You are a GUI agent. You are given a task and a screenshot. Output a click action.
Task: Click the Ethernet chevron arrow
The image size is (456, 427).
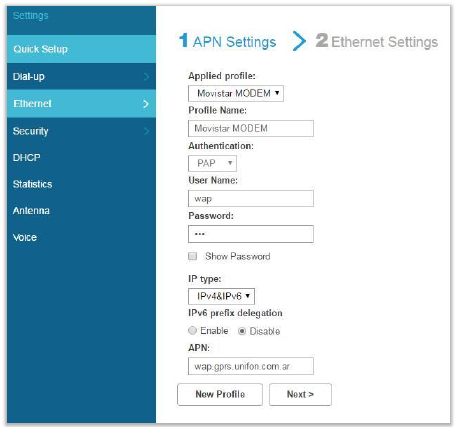click(x=146, y=104)
